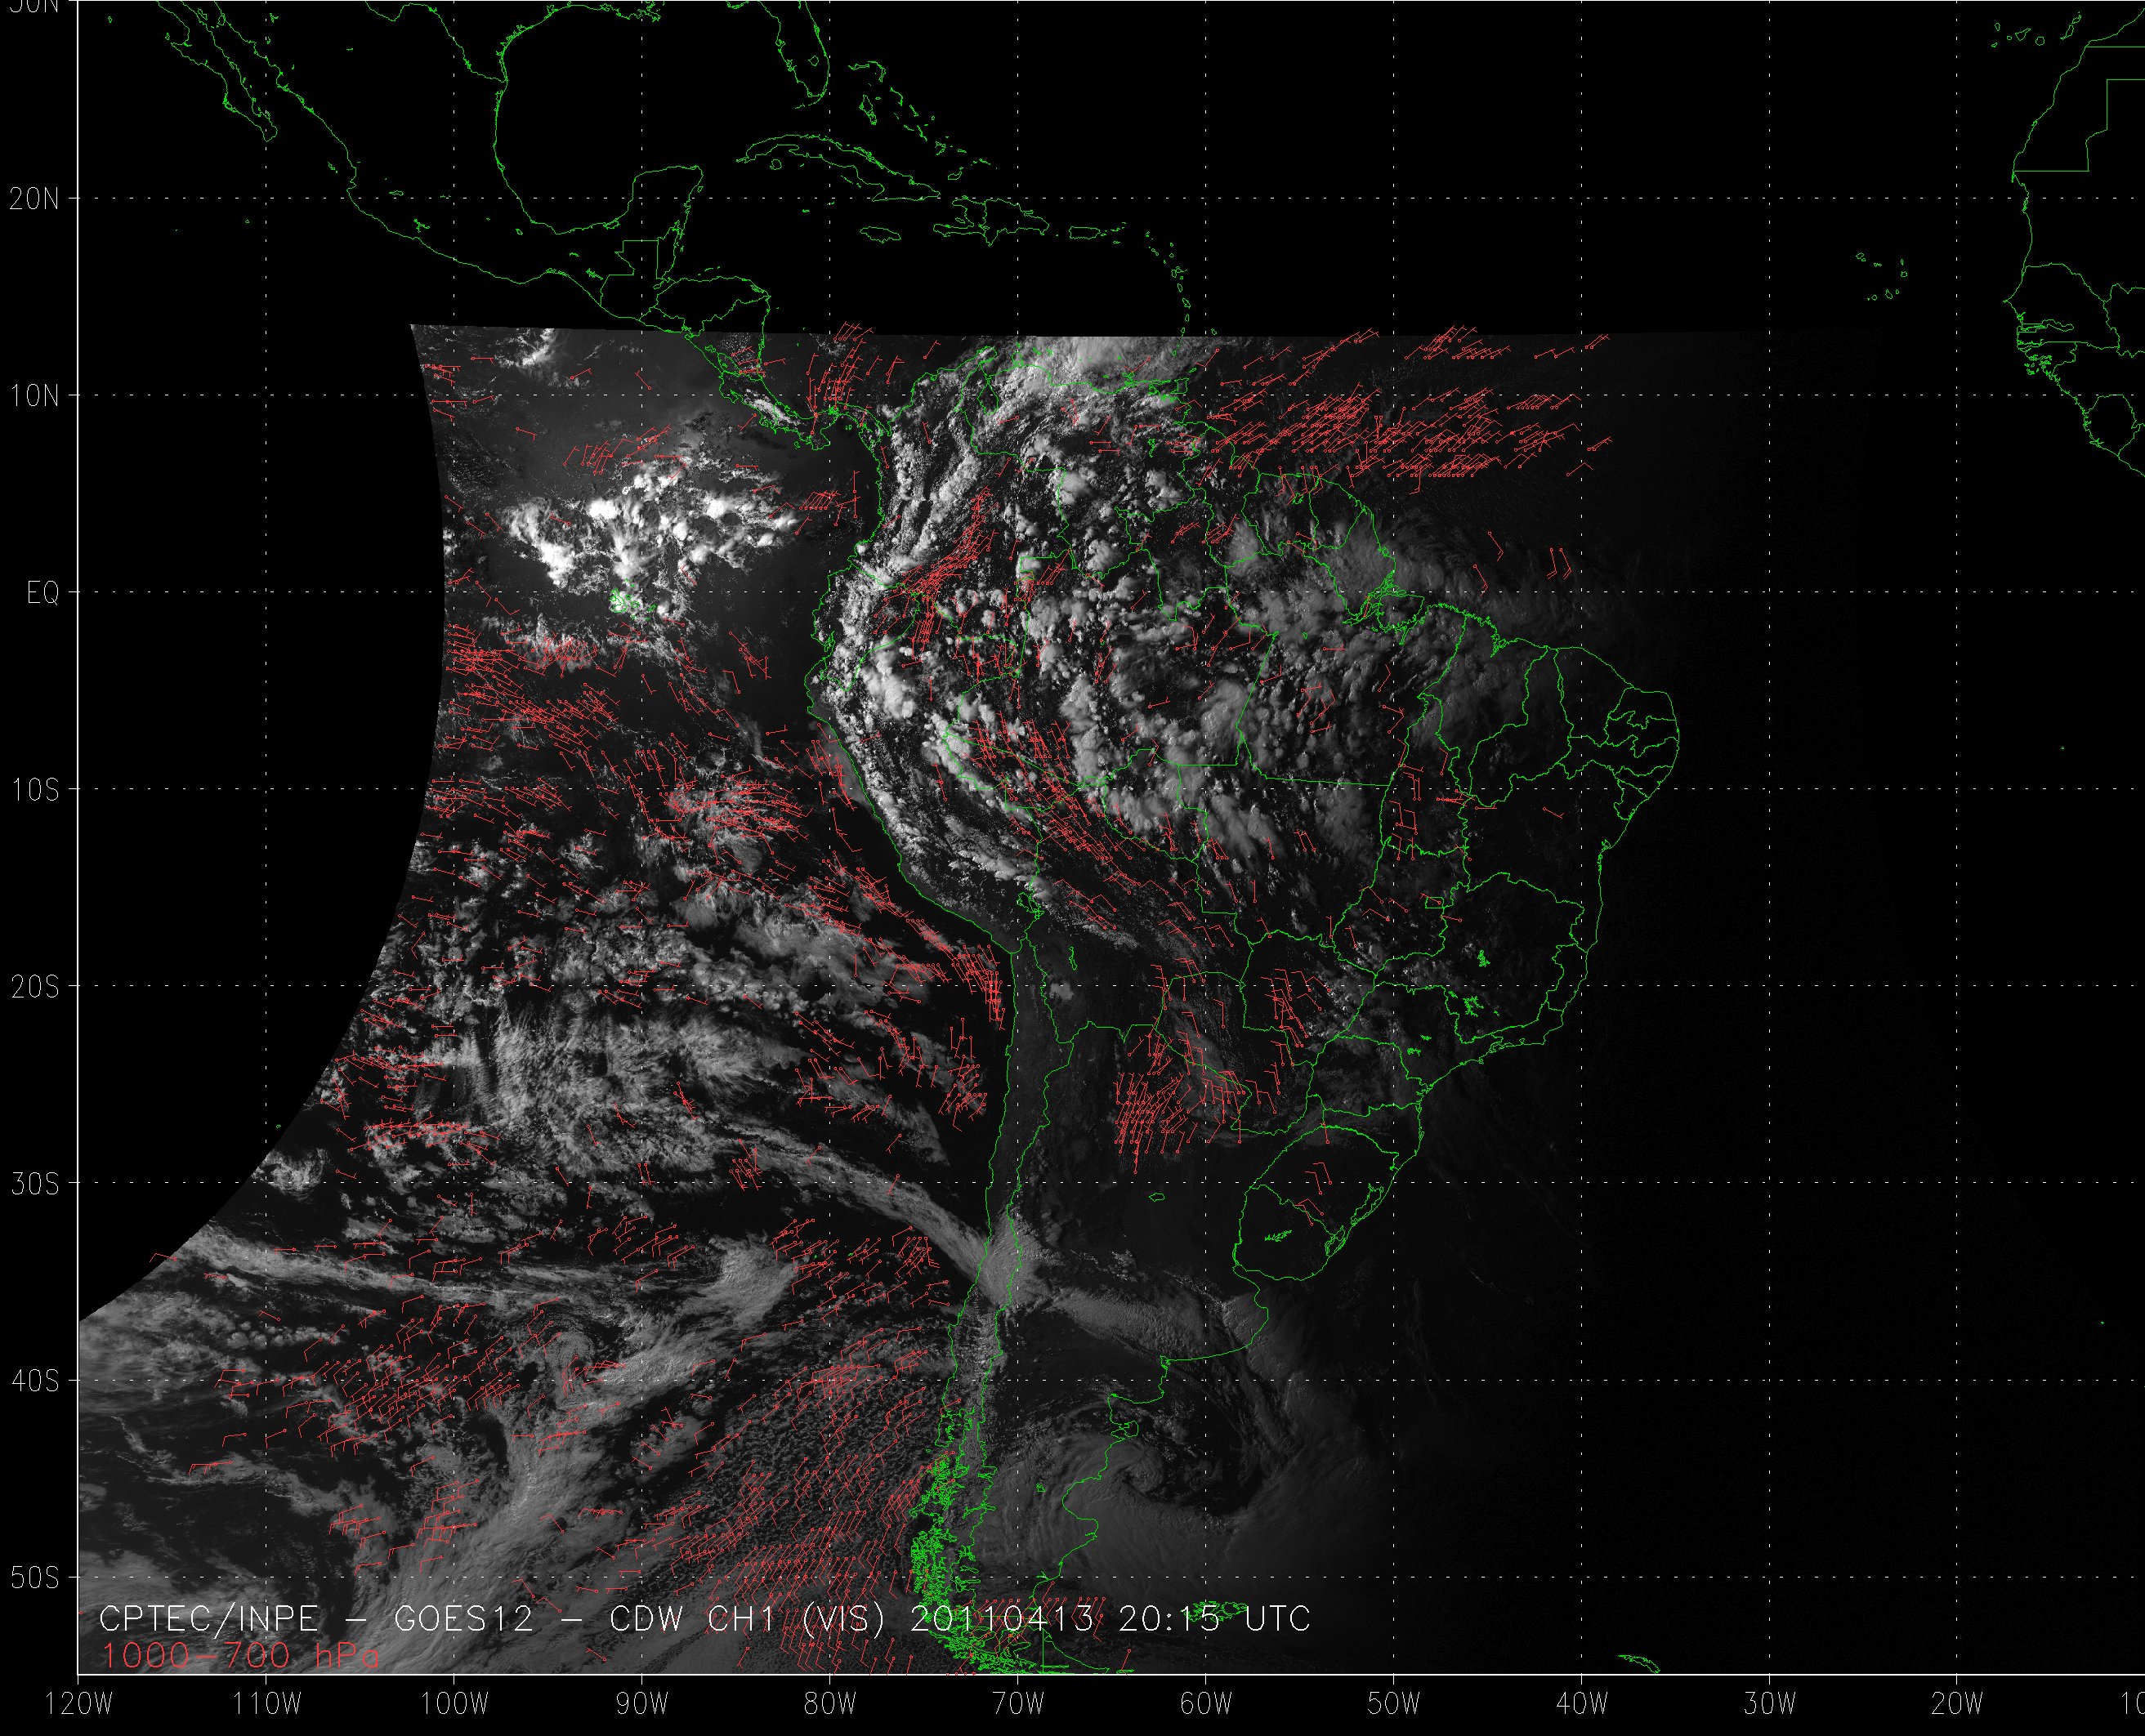Select the EQ equator axis label
The height and width of the screenshot is (1736, 2145).
43,593
